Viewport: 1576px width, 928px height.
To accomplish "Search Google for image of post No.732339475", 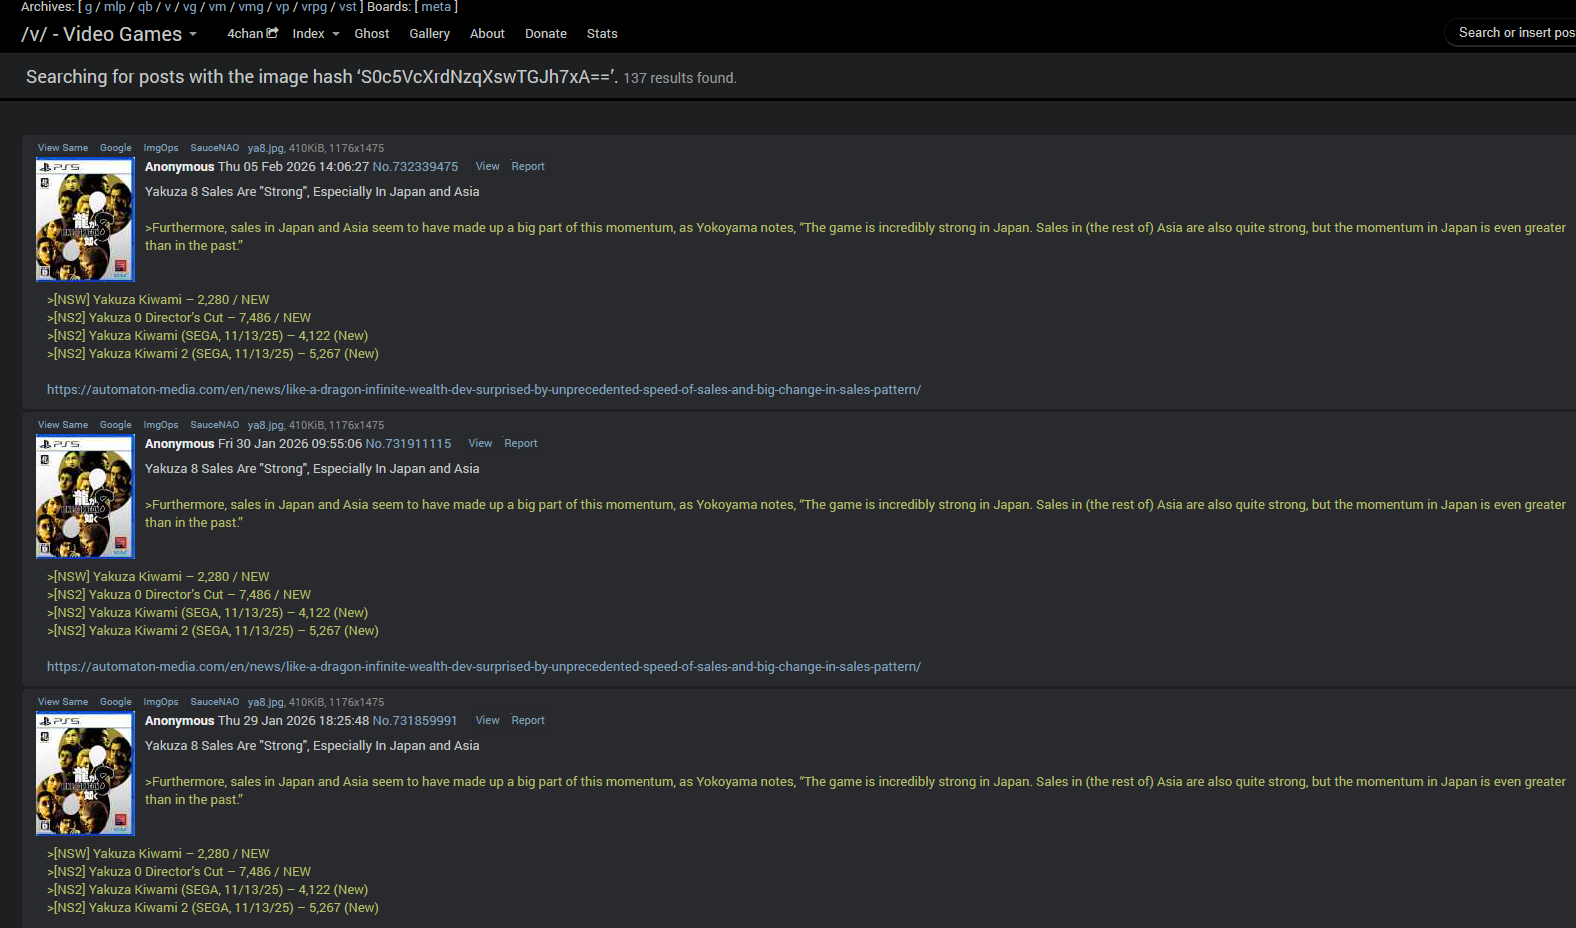I will point(116,148).
